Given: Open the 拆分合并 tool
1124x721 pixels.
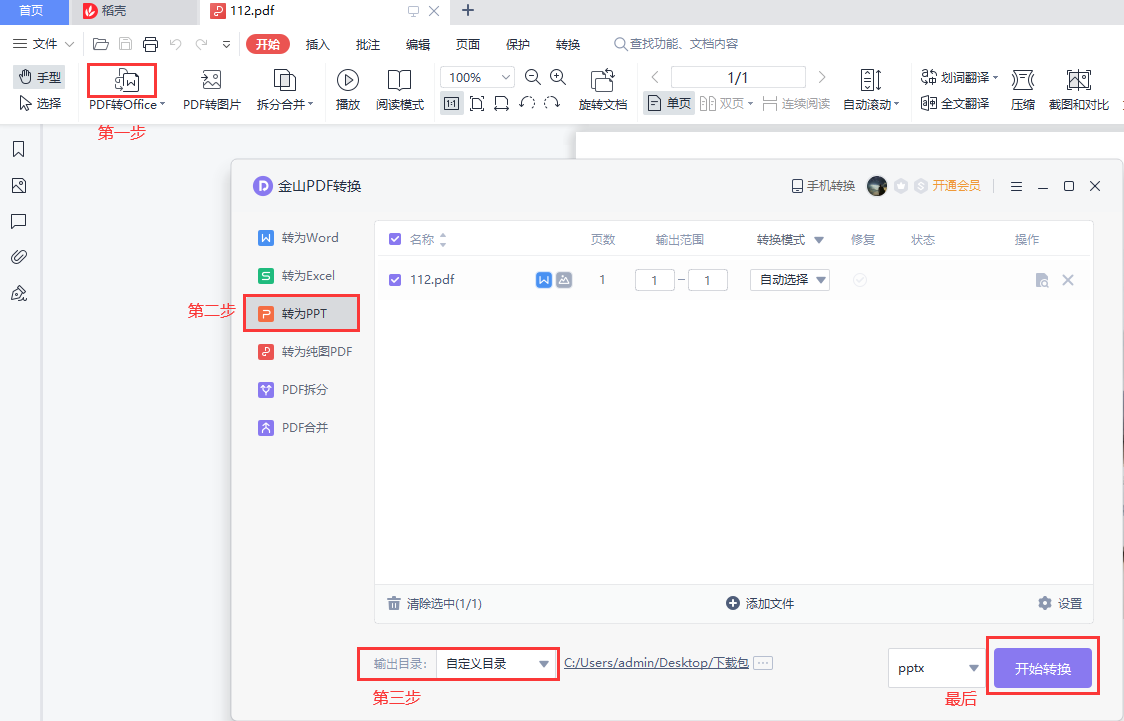Looking at the screenshot, I should pos(285,89).
